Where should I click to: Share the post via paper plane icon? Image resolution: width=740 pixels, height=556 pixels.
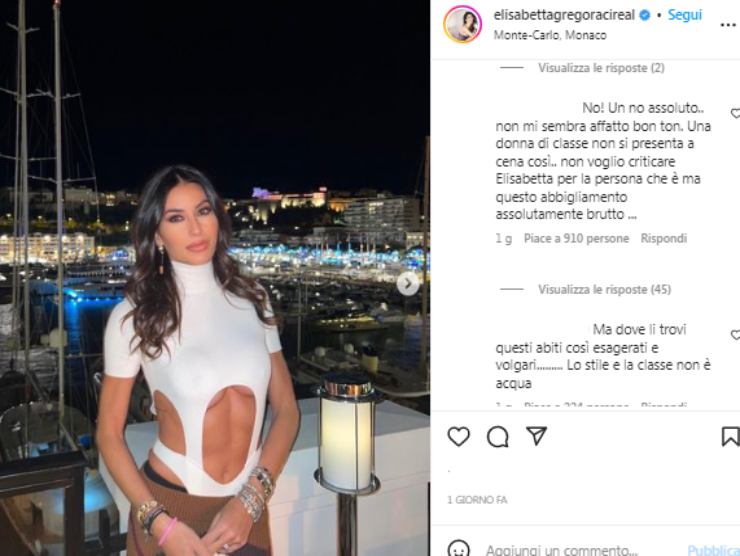537,436
